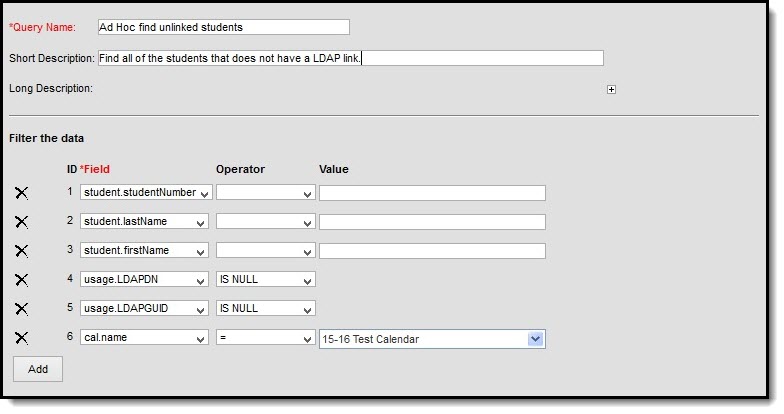Remove the usage.LDAPDN filter row

click(x=21, y=280)
